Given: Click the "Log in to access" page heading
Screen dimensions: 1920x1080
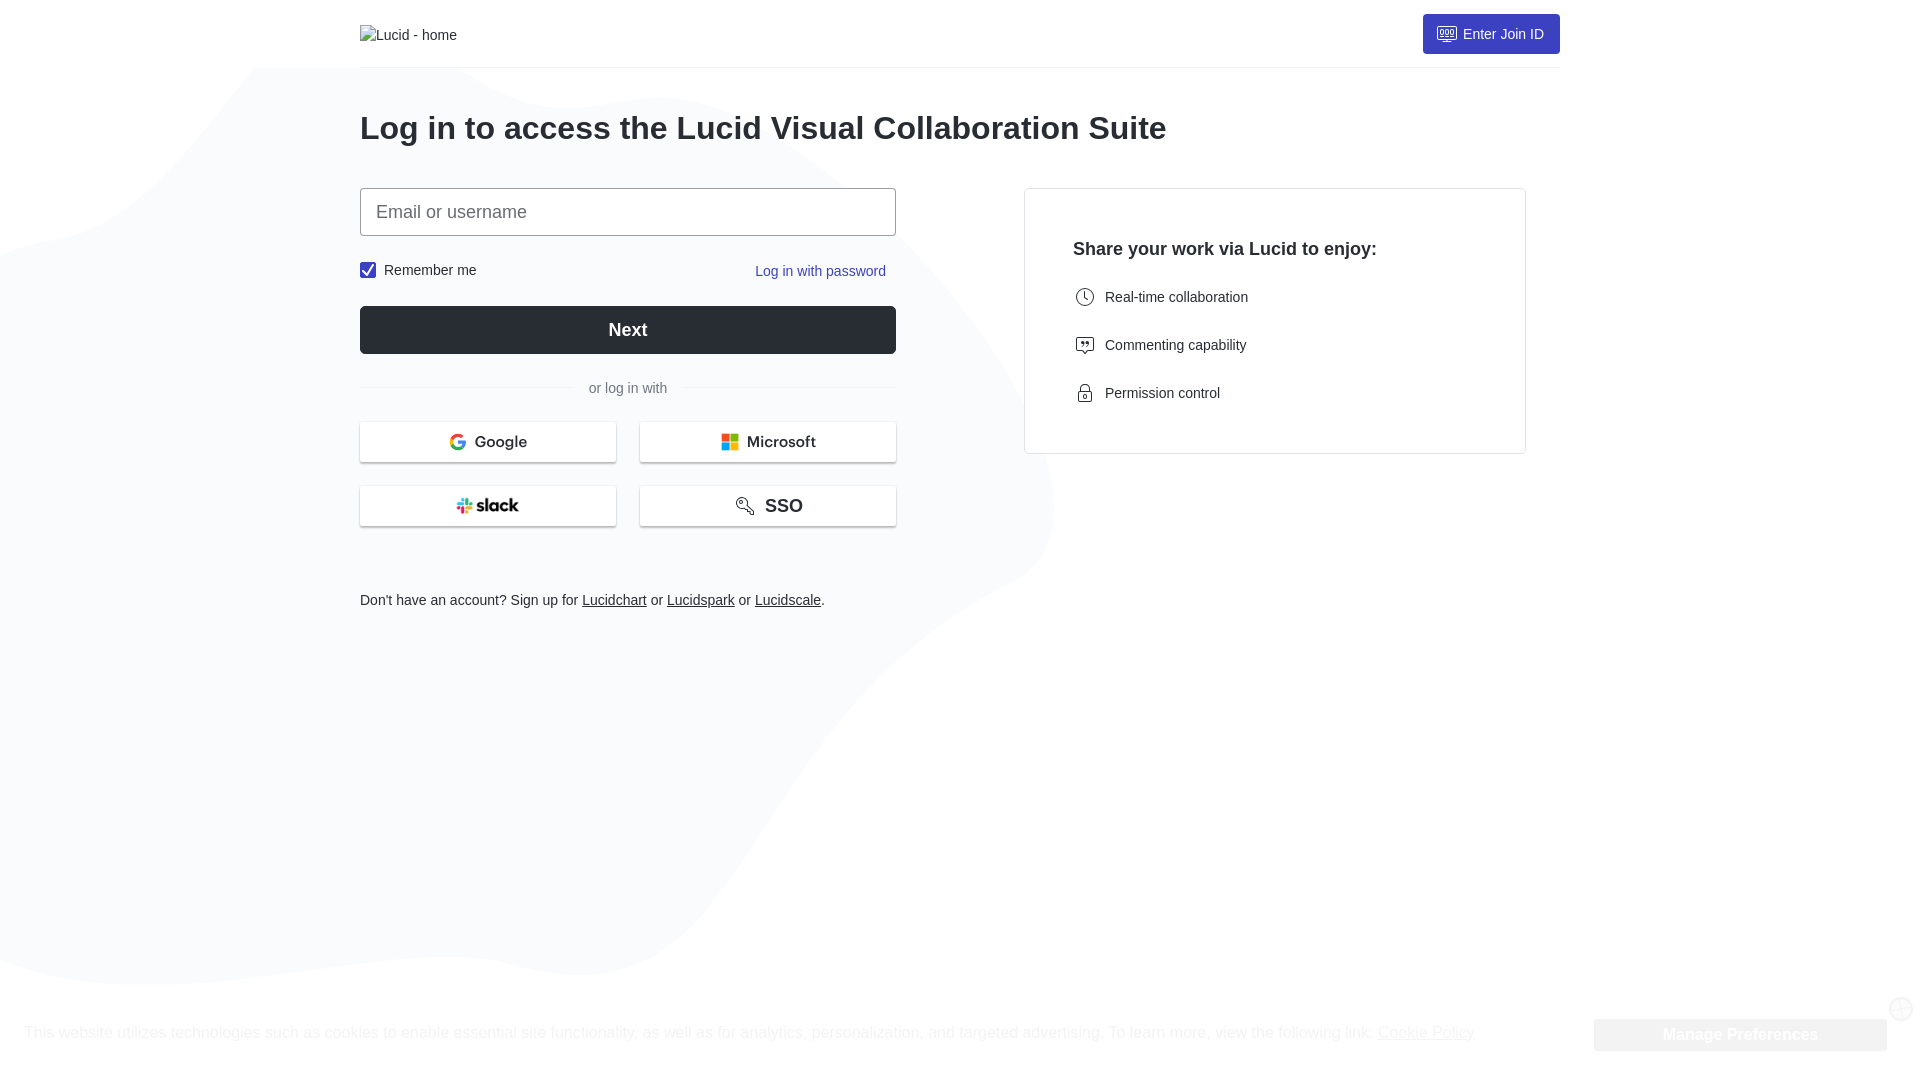Looking at the screenshot, I should coord(763,128).
